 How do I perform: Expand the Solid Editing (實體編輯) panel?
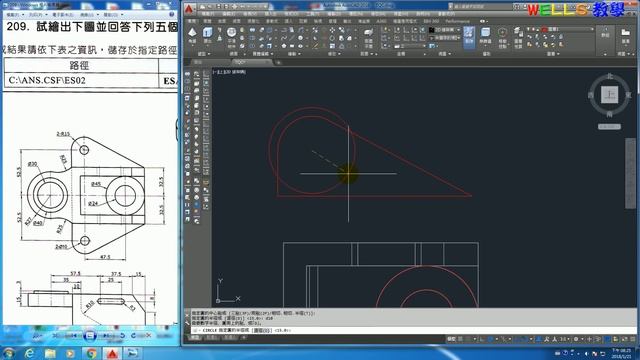(262, 54)
